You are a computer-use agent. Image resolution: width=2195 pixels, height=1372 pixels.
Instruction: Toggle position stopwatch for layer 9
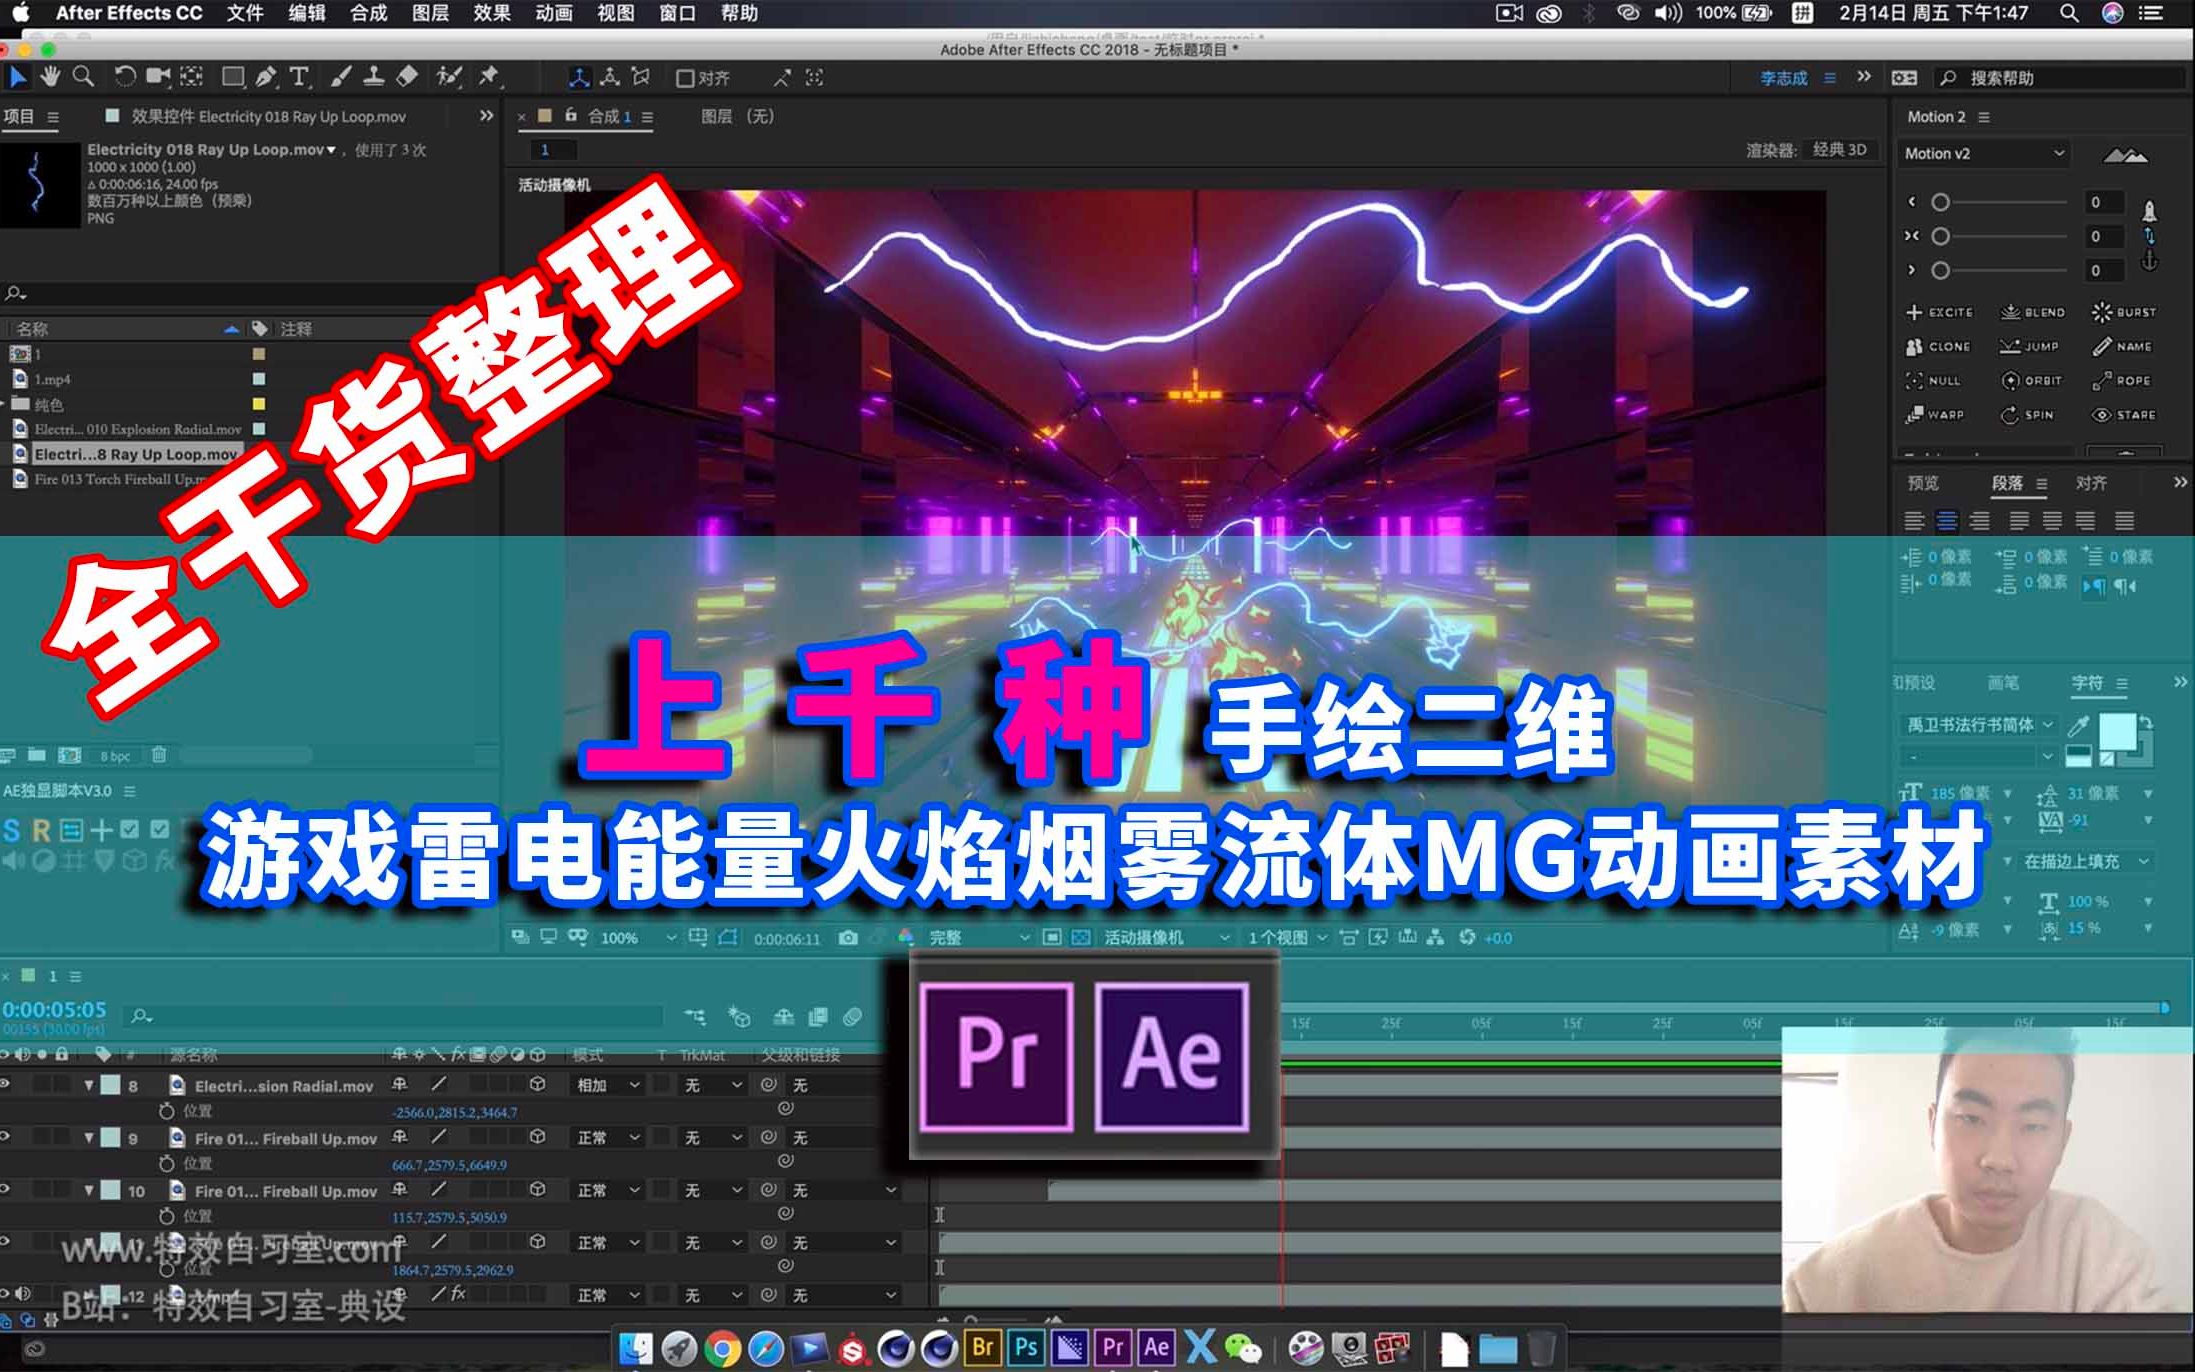click(x=167, y=1163)
